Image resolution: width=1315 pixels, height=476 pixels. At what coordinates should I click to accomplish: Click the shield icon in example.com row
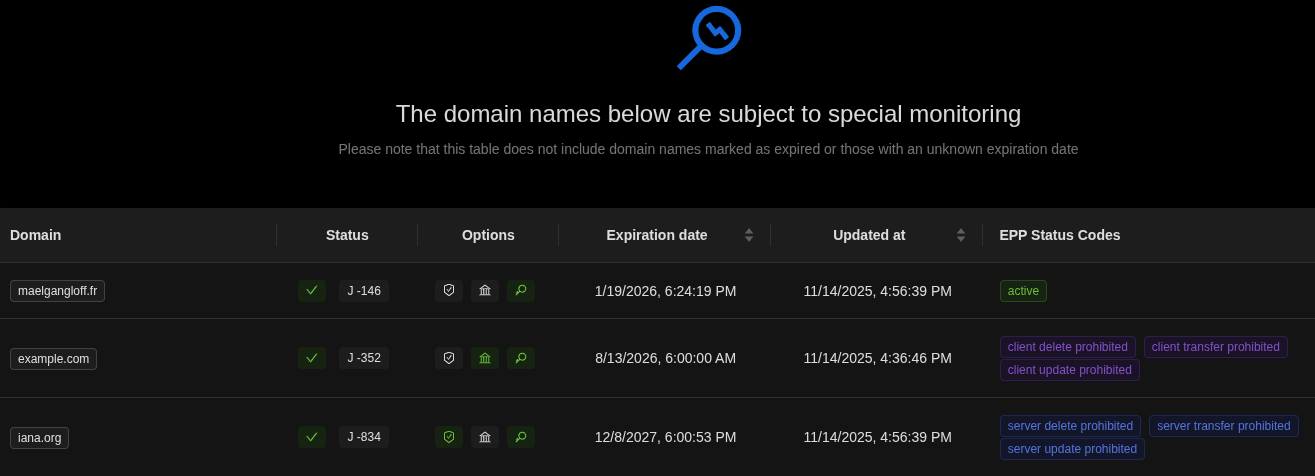tap(449, 358)
